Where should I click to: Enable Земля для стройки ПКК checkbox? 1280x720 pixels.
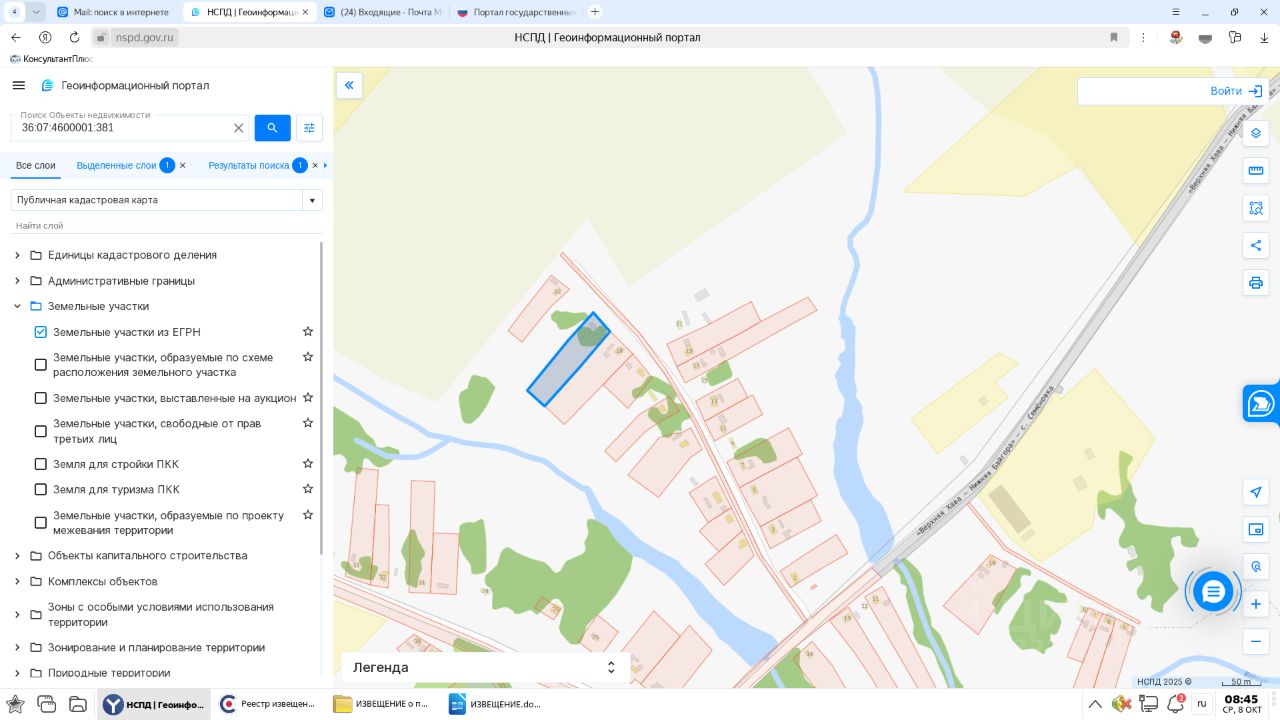click(x=41, y=464)
